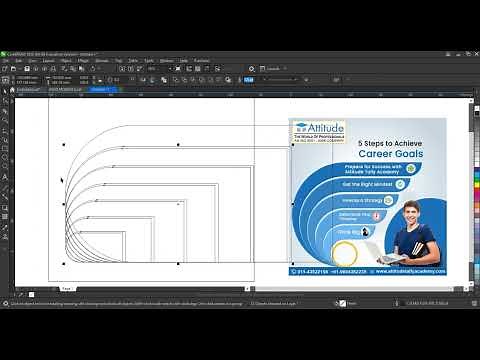The image size is (480, 360).
Task: Click the Save icon in the toolbar
Action: 27,69
